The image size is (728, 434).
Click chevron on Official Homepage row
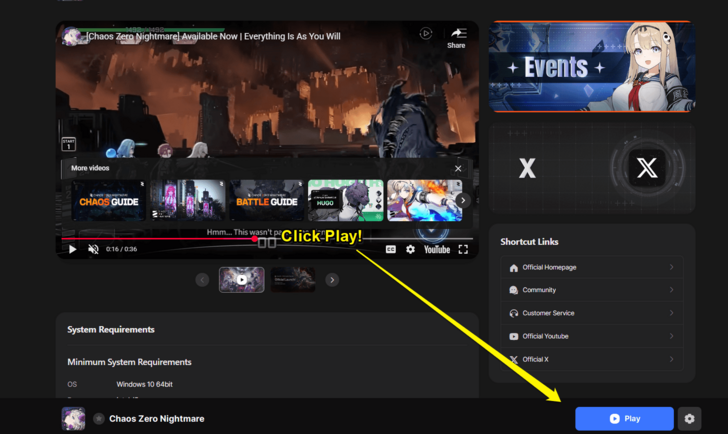pyautogui.click(x=671, y=267)
